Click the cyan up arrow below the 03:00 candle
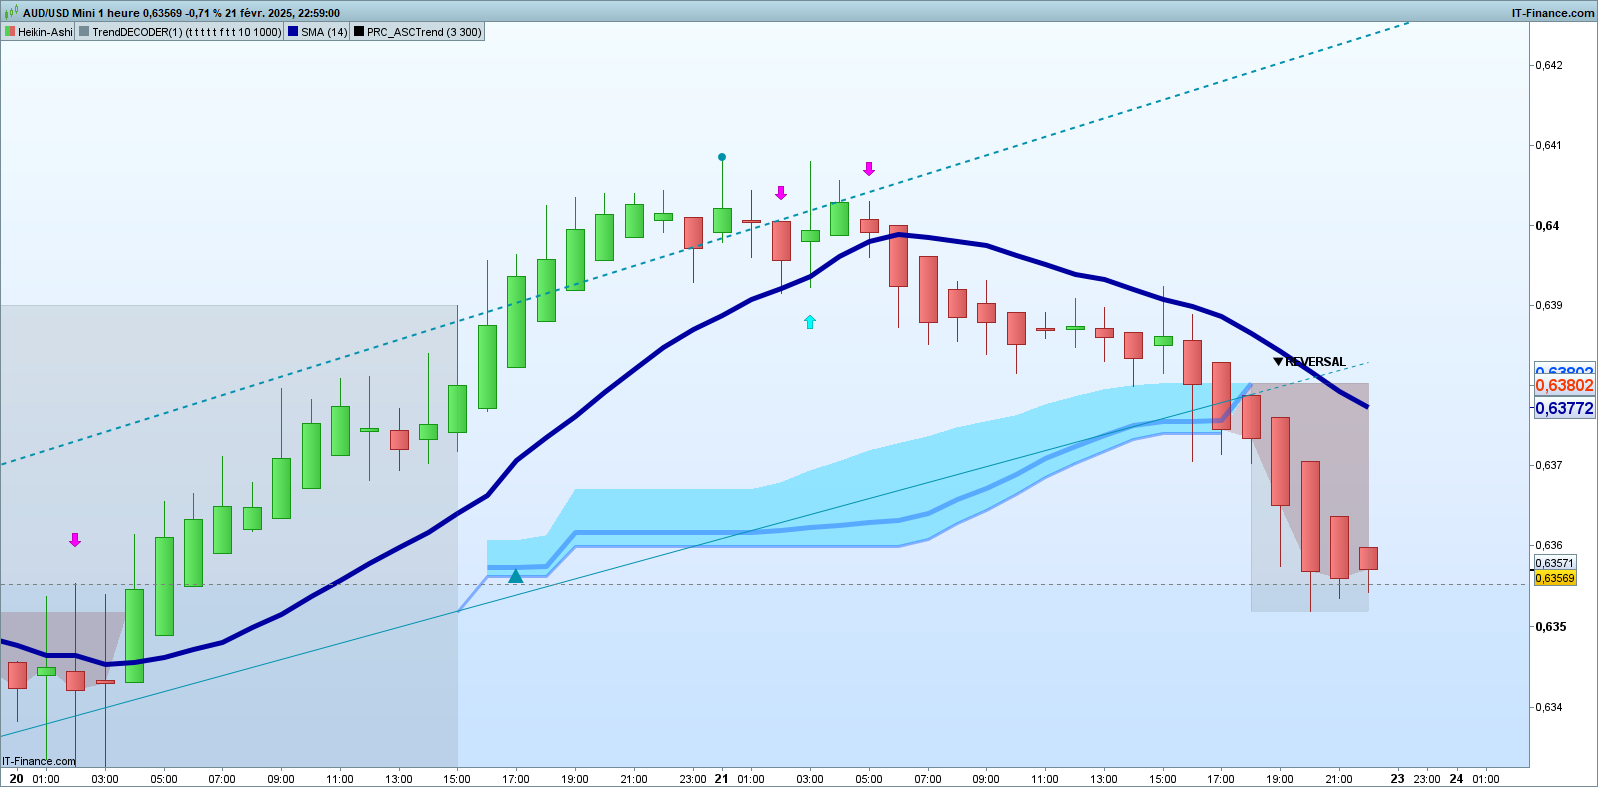The image size is (1598, 787). coord(810,322)
